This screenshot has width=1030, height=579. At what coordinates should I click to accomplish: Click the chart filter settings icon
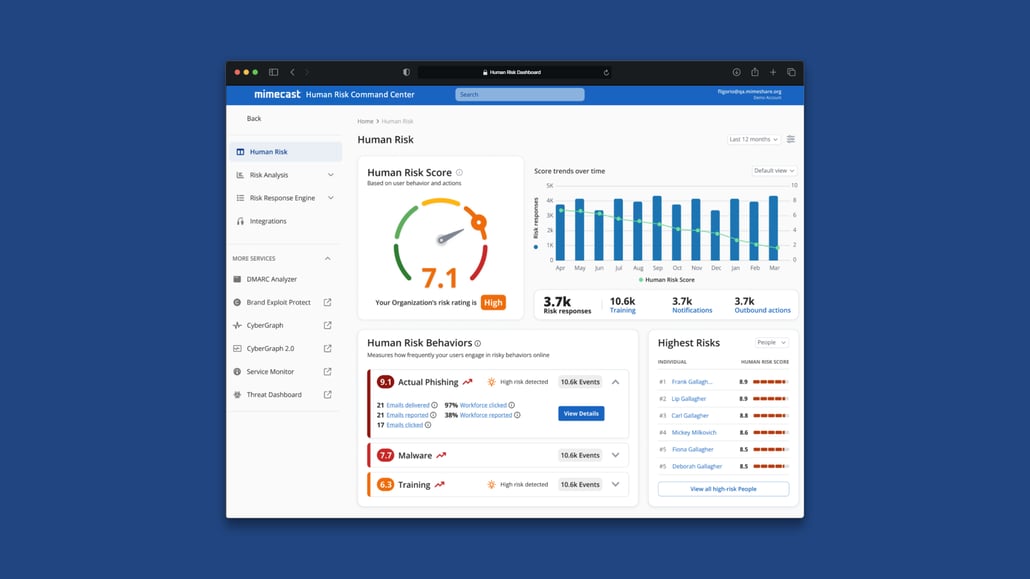[790, 139]
